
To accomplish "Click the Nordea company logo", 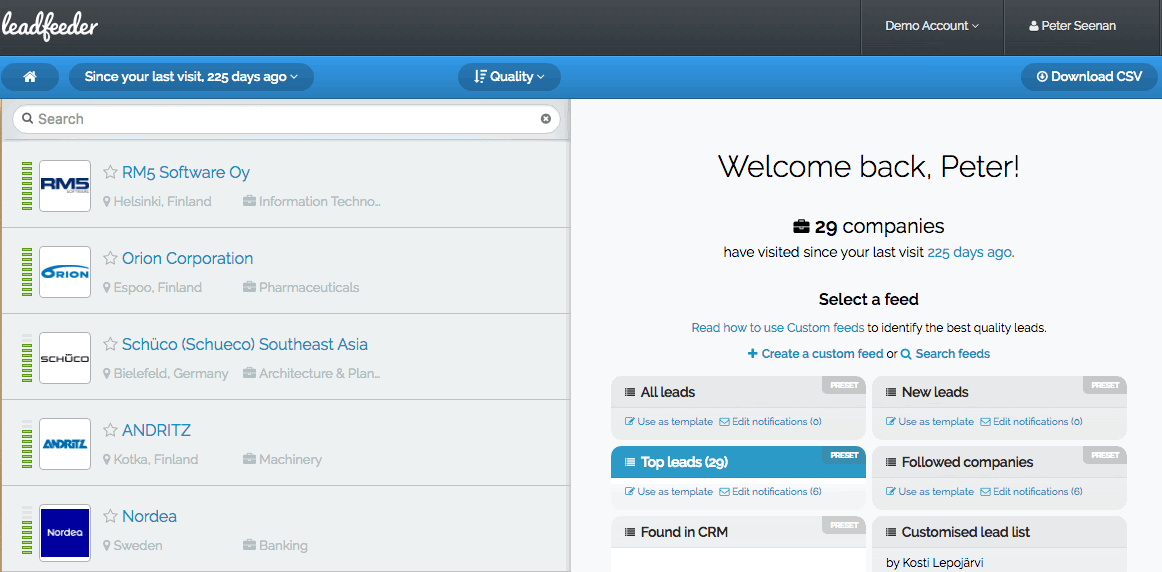I will [x=65, y=530].
